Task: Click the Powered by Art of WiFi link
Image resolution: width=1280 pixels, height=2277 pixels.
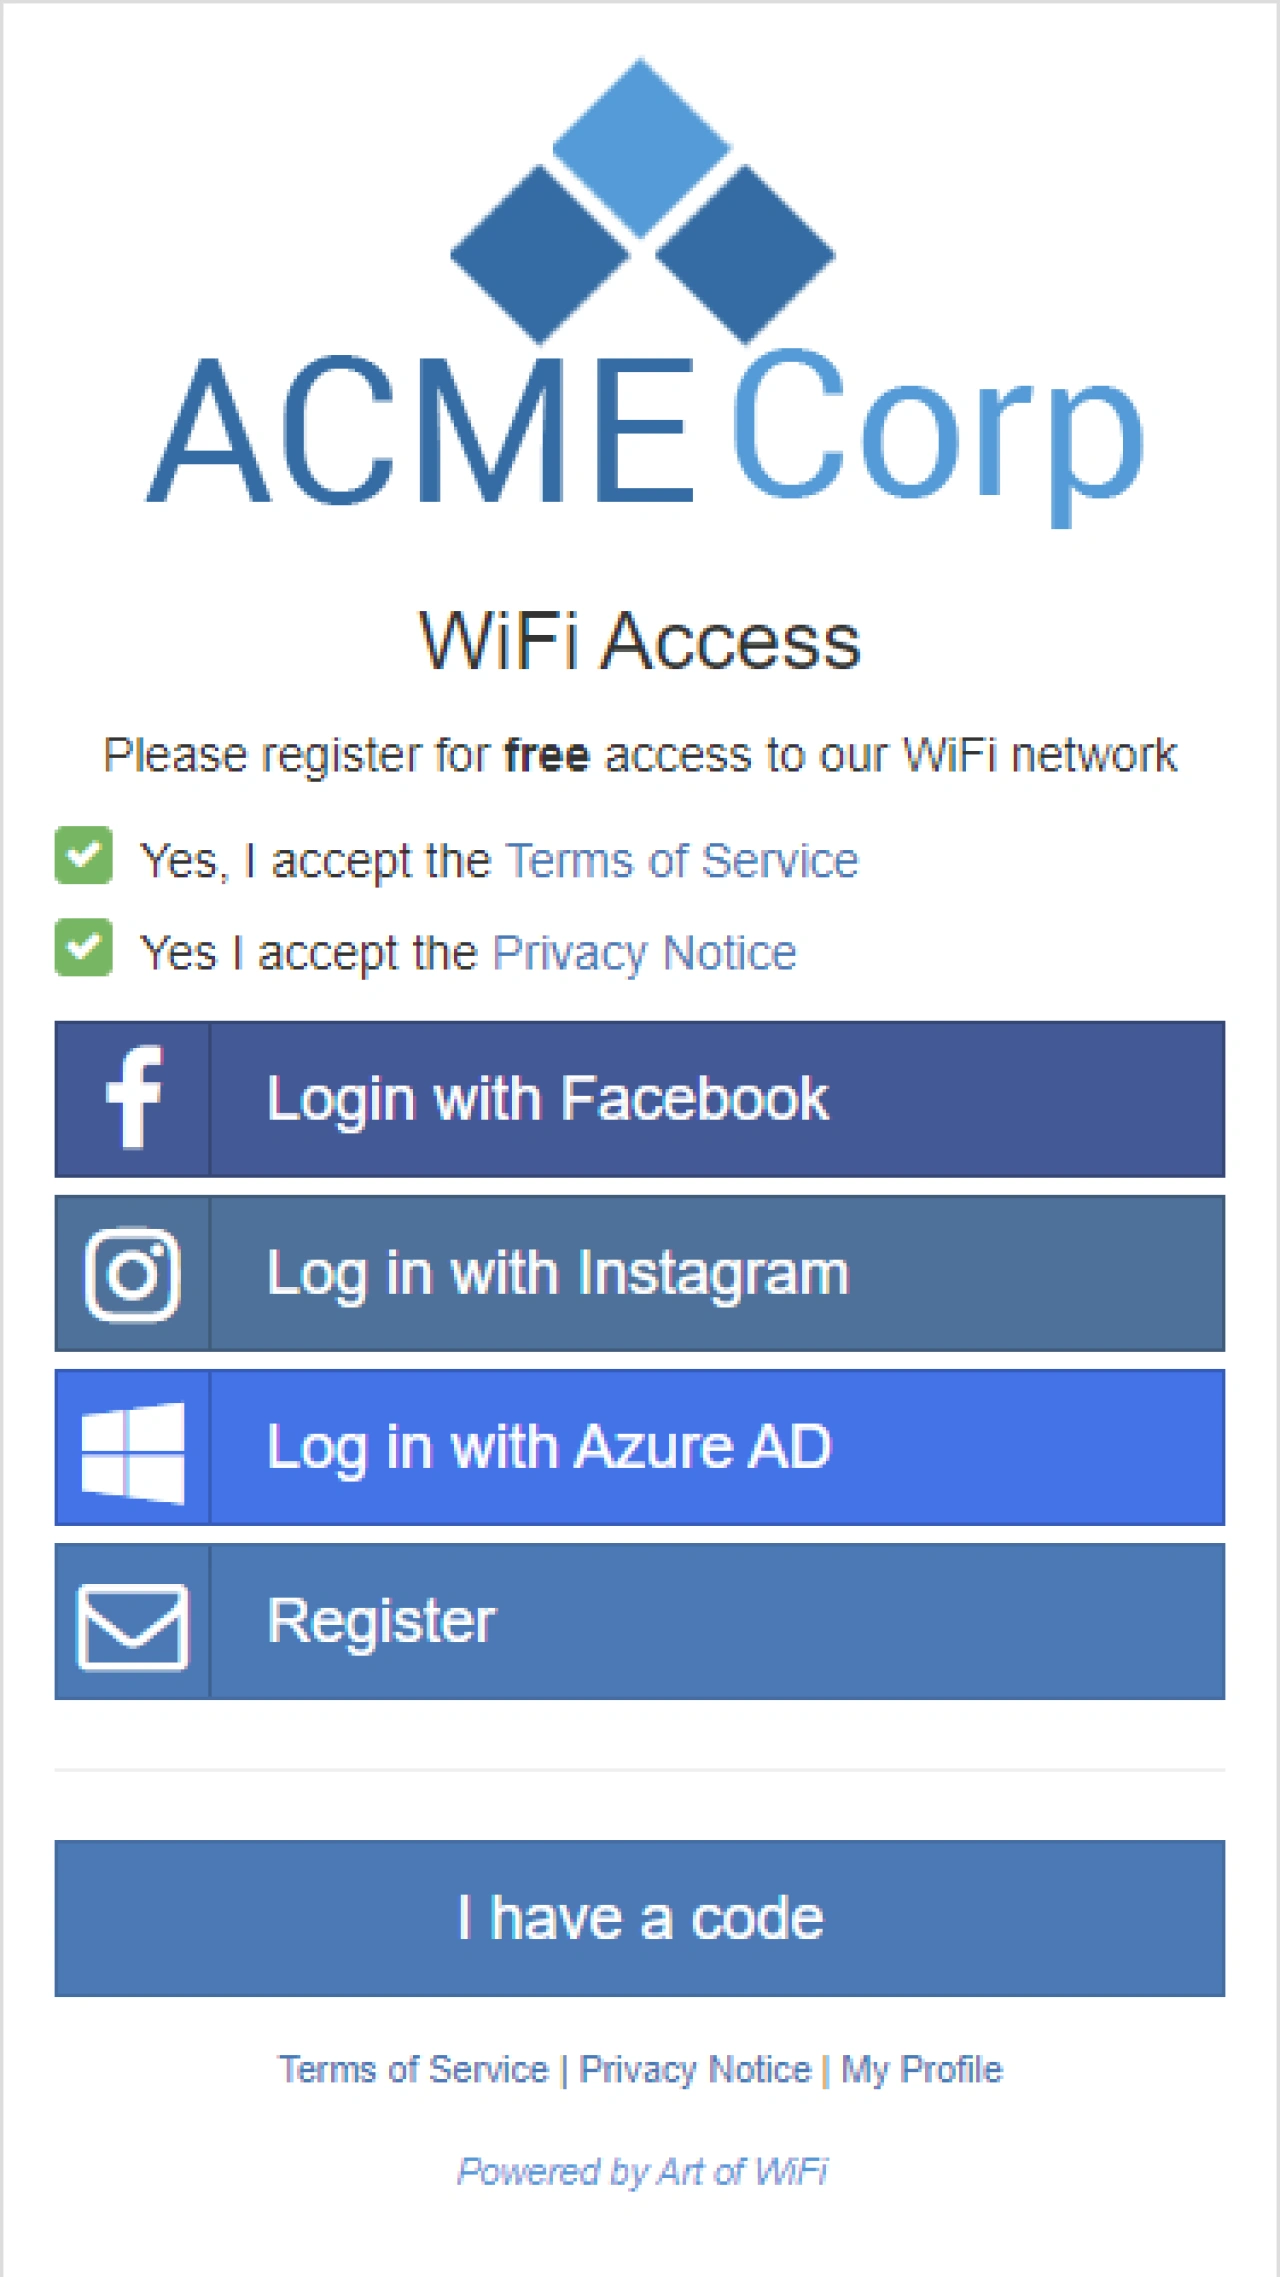Action: click(x=641, y=2172)
